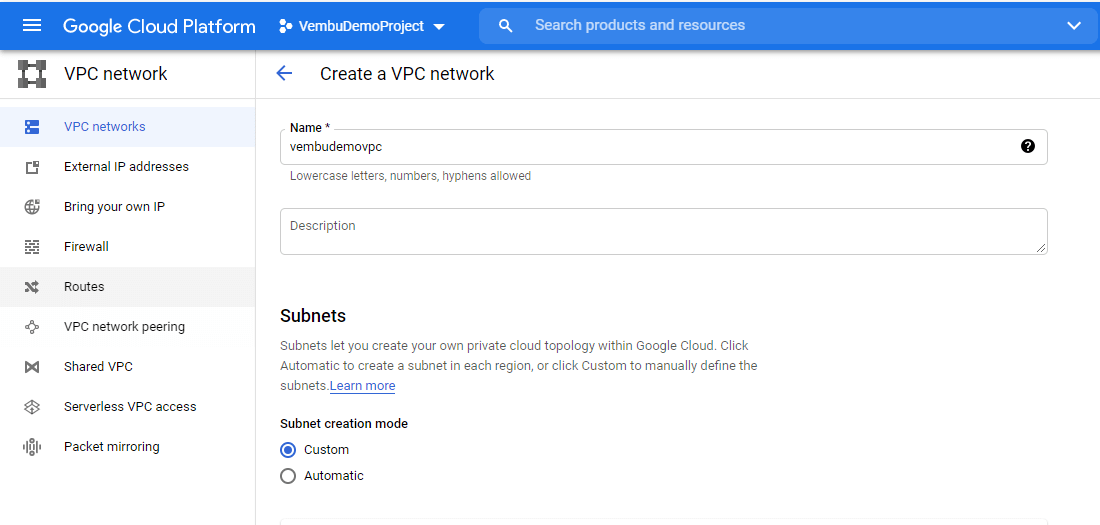This screenshot has height=525, width=1100.
Task: Click the Description field resize handle
Action: 1040,248
